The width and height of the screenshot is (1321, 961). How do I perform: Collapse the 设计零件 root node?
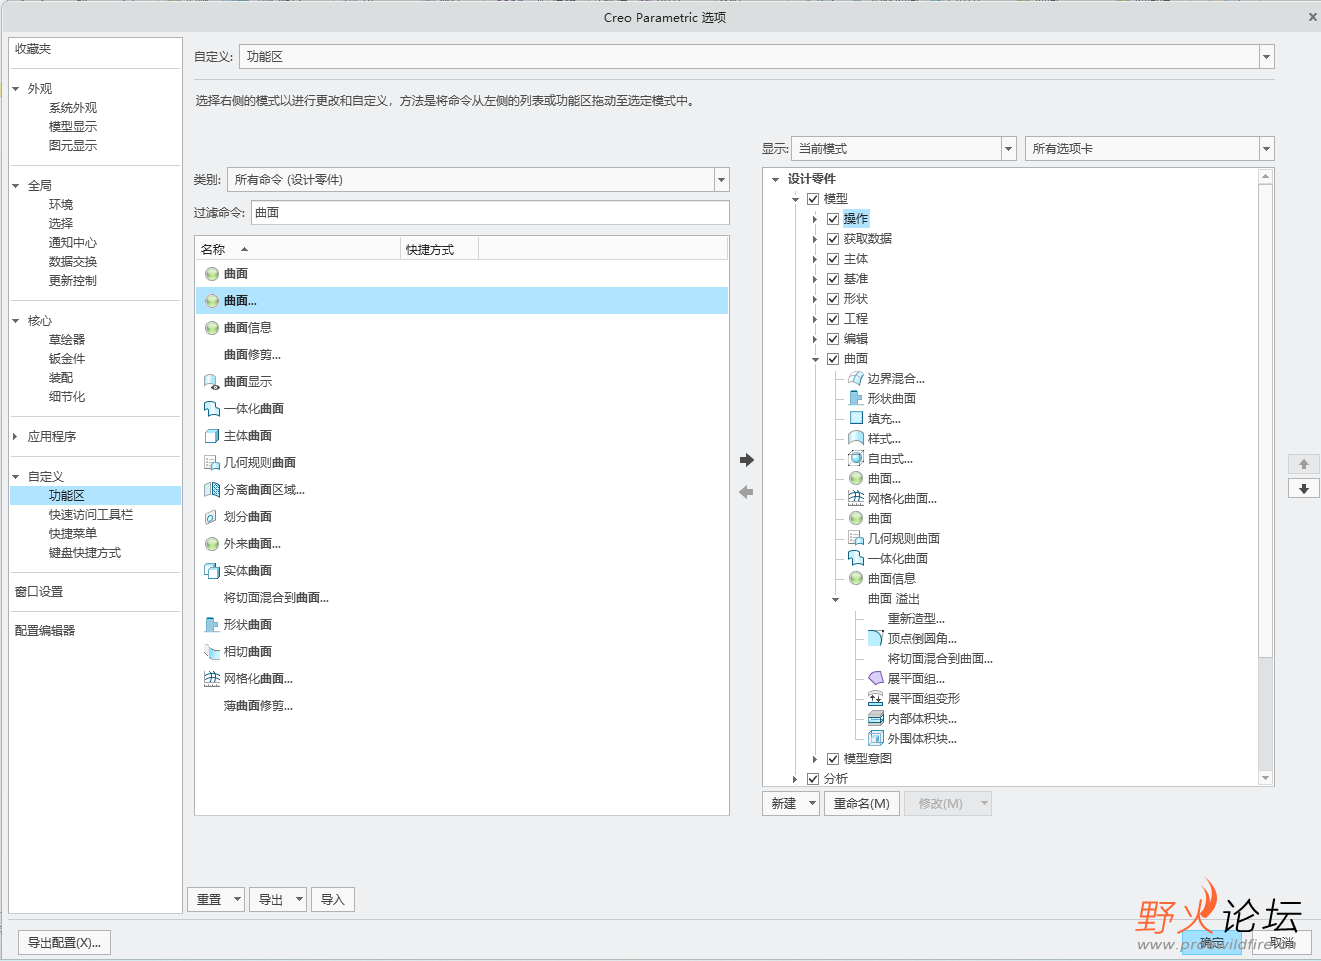(775, 179)
